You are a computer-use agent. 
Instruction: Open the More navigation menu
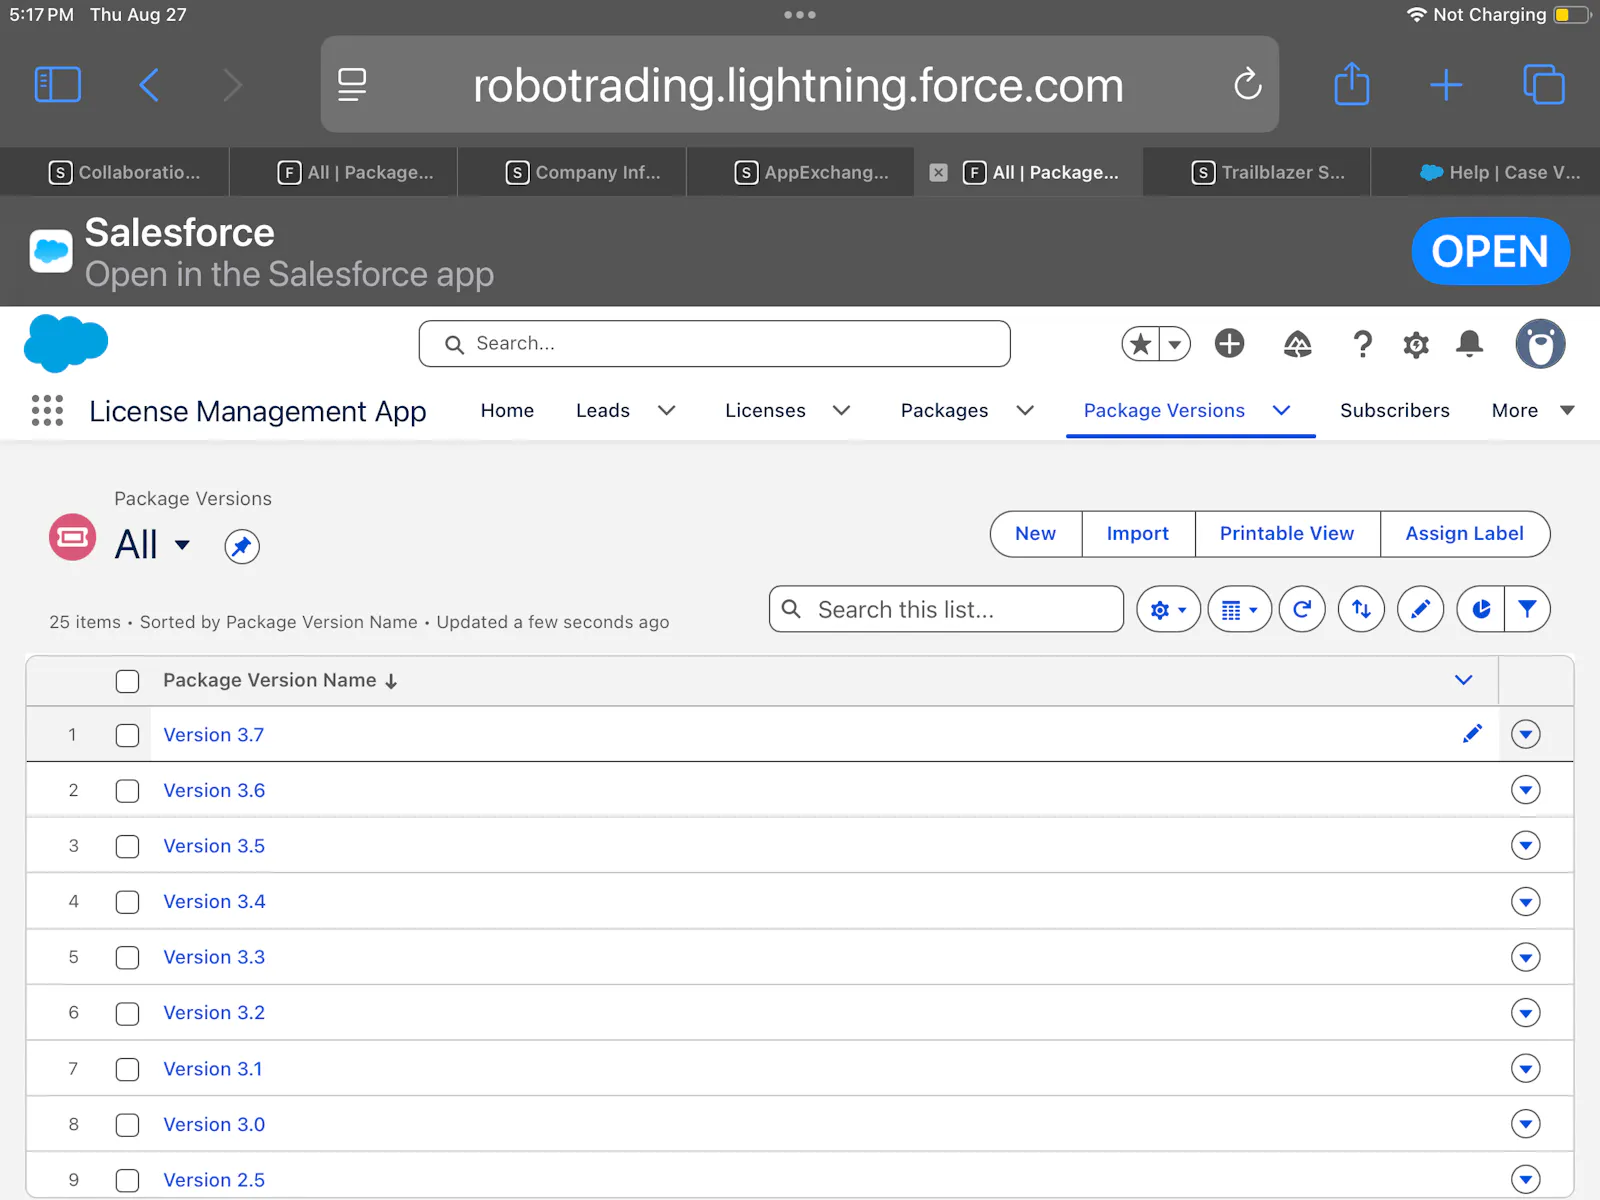[x=1532, y=410]
